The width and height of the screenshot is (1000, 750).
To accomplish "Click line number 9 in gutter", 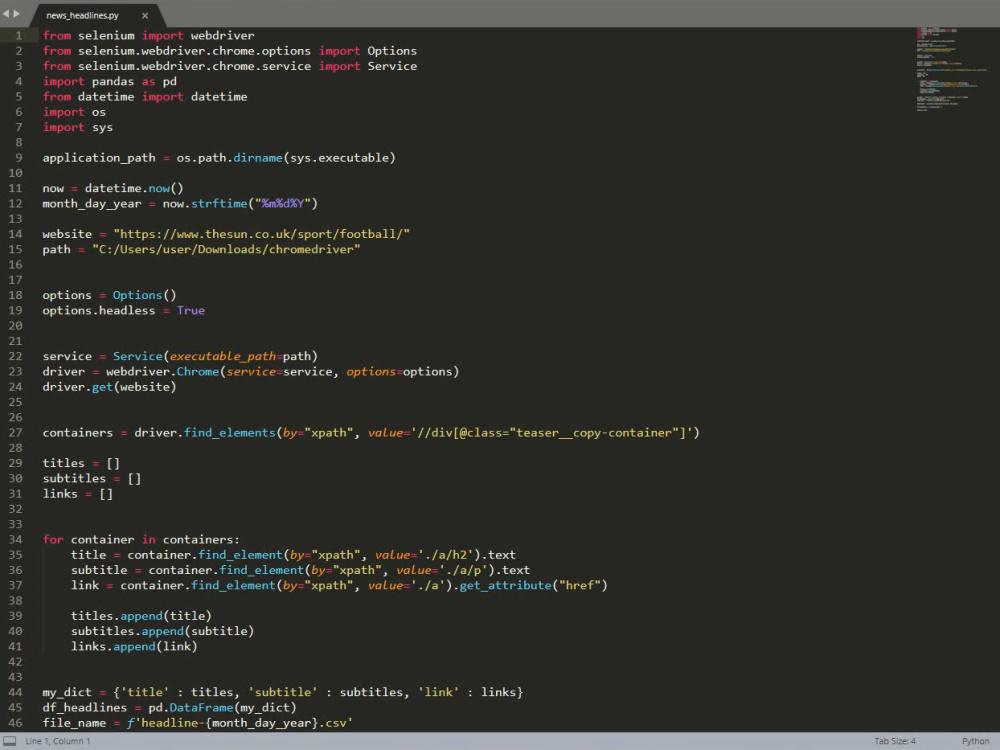I will point(18,158).
